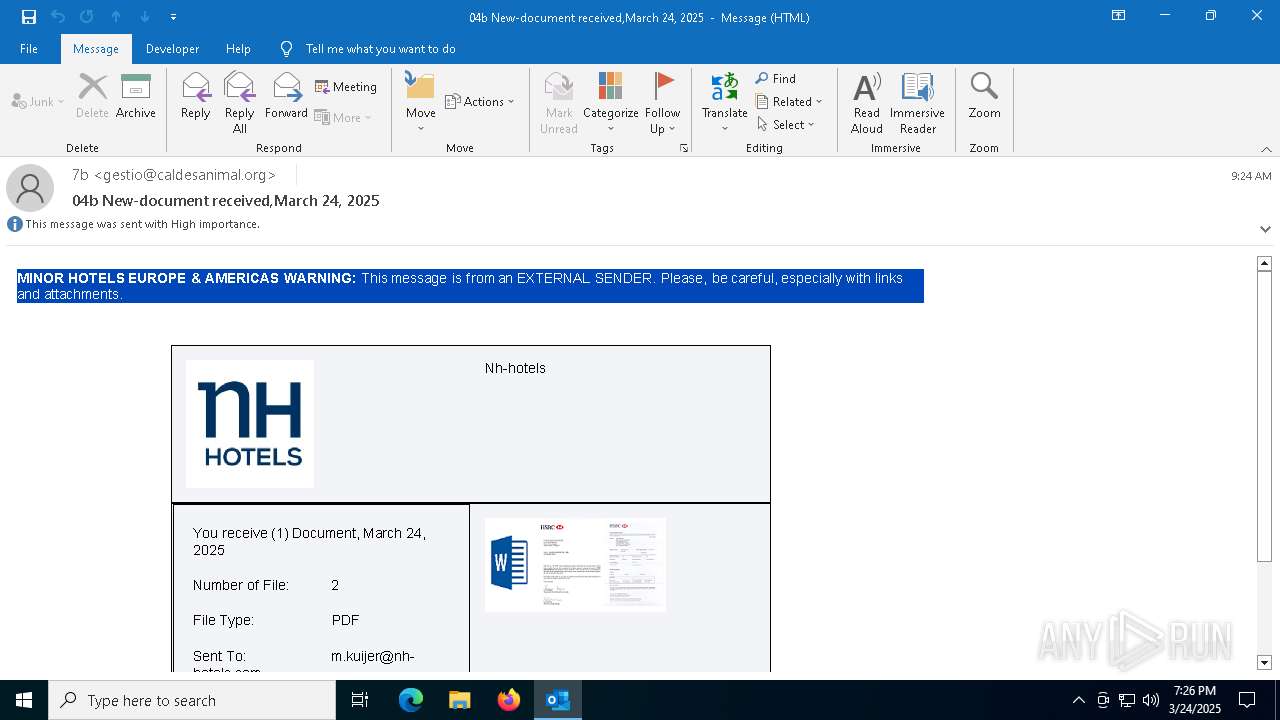Reply to the sender

pyautogui.click(x=196, y=96)
